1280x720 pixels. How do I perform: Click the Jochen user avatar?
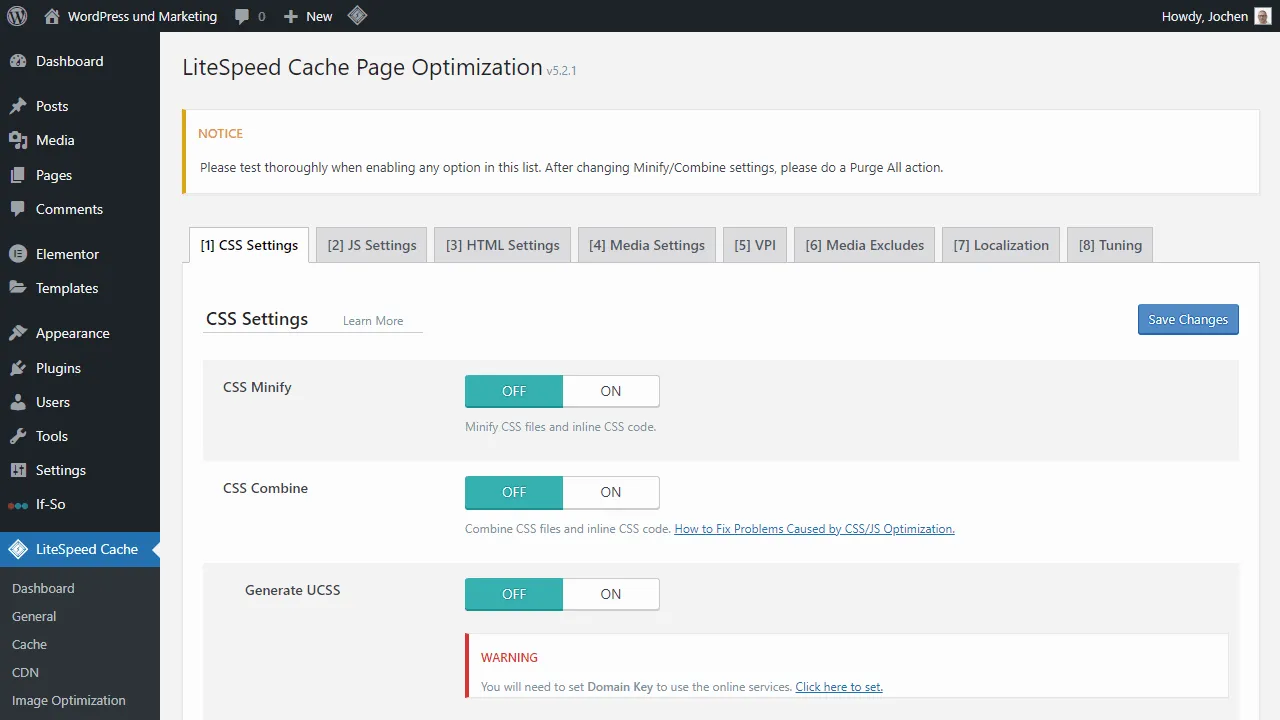coord(1263,16)
